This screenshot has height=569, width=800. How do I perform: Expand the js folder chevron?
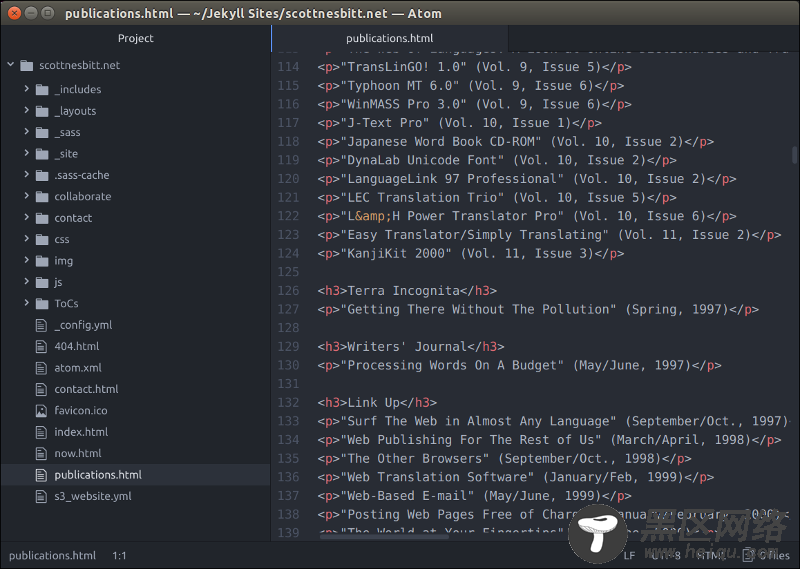point(27,282)
